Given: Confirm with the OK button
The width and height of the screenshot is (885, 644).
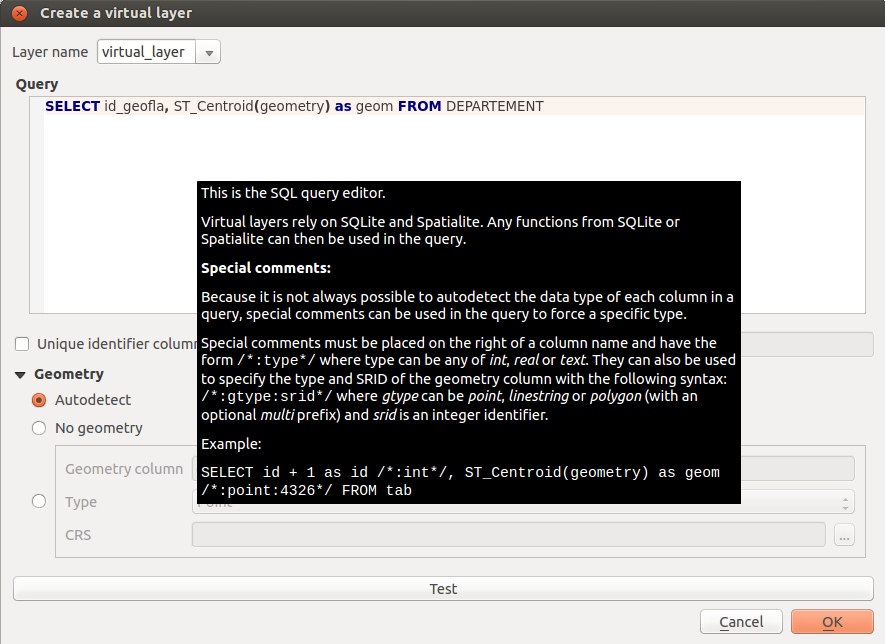Looking at the screenshot, I should 832,622.
